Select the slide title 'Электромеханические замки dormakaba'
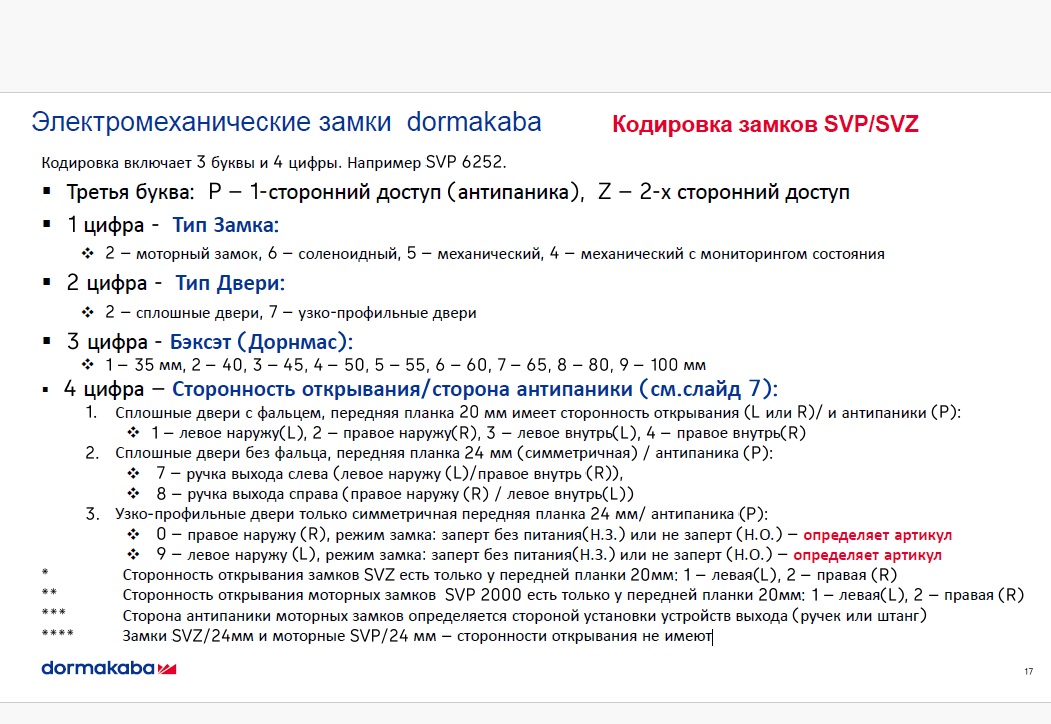The image size is (1051, 724). [286, 122]
